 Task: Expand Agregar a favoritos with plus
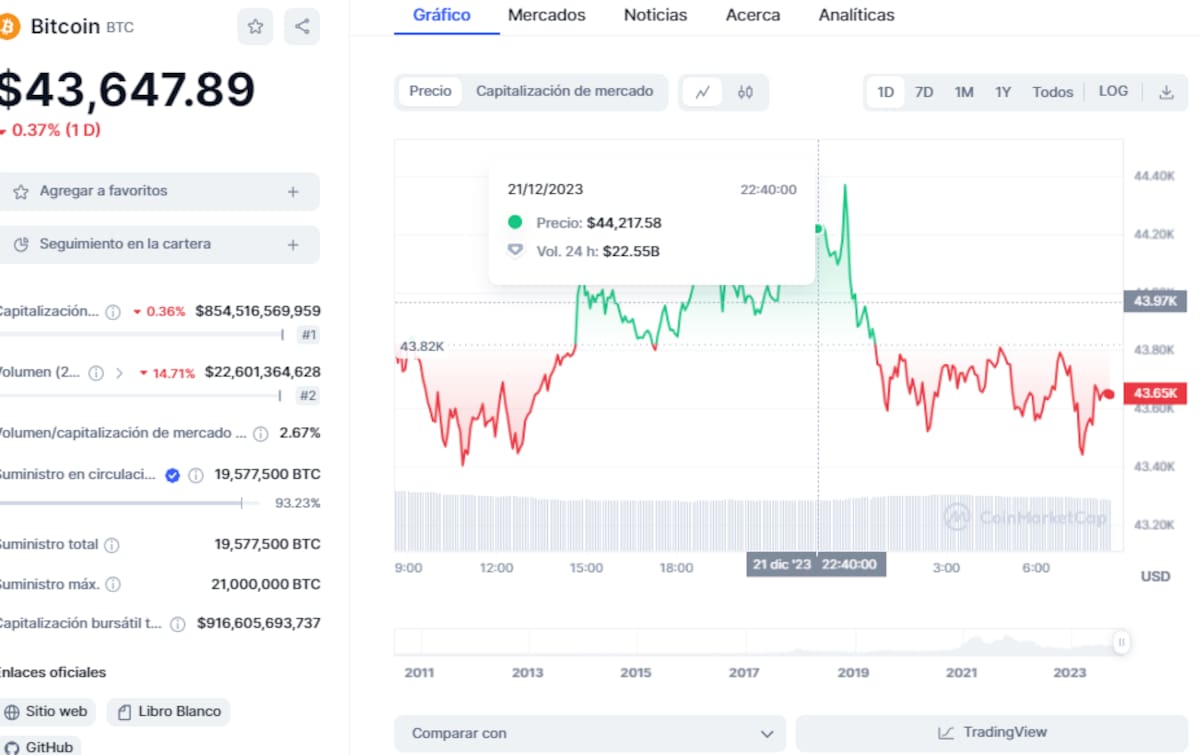tap(293, 191)
